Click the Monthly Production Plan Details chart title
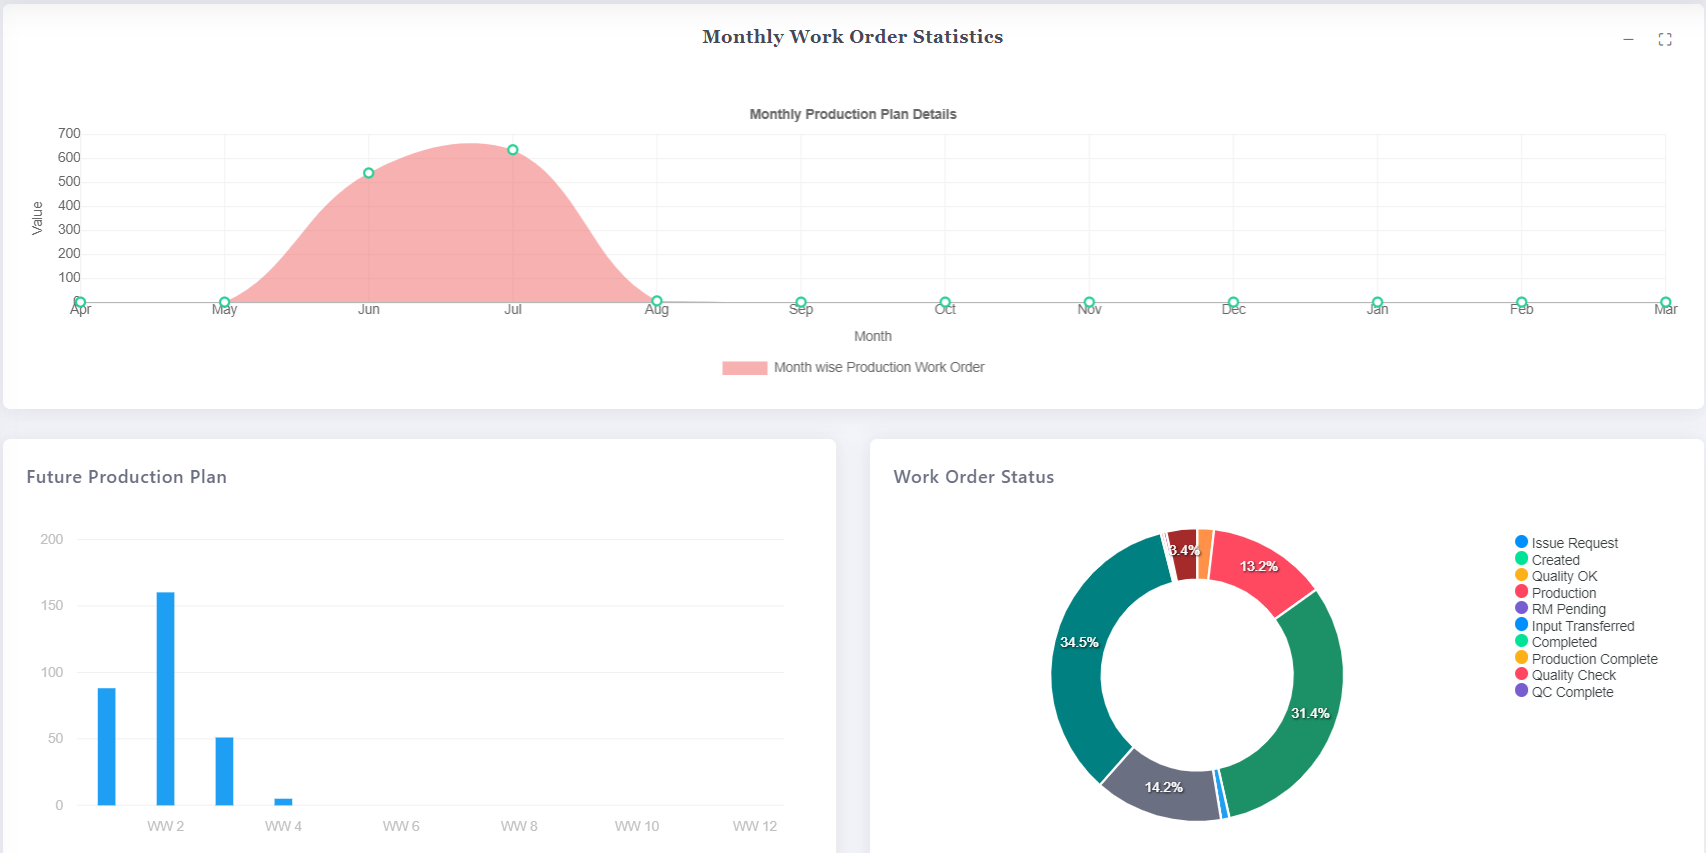This screenshot has width=1706, height=853. click(853, 114)
